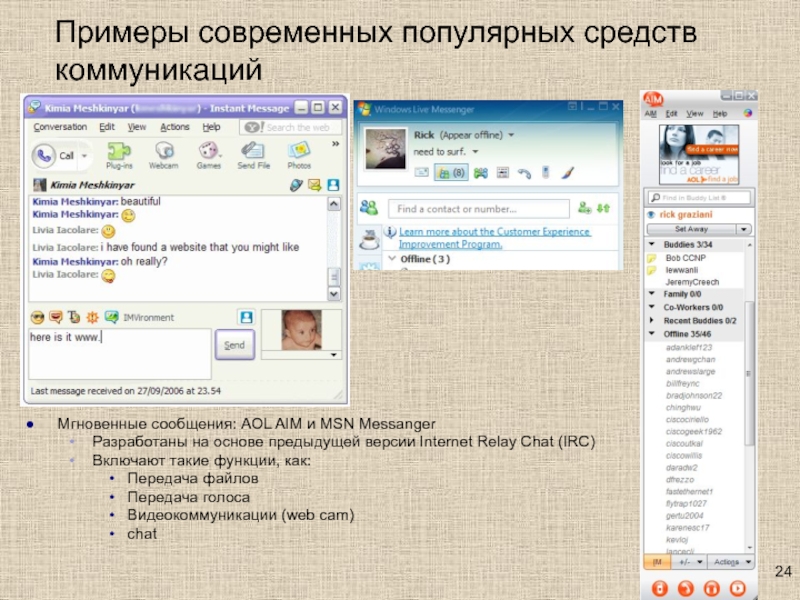Click the sunglasses emoticon icon
Viewport: 800px width, 600px height.
37,317
